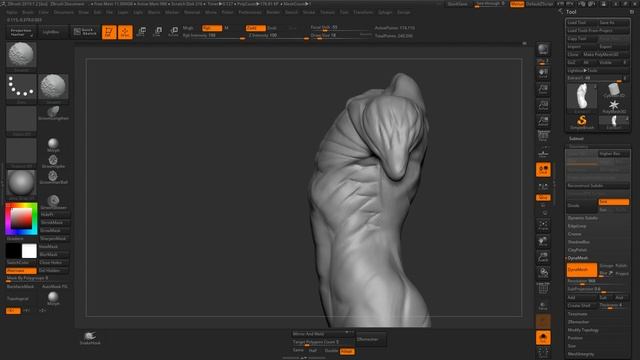Viewport: 640px width, 360px height.
Task: Click the AAHalf view icon
Action: 543,121
